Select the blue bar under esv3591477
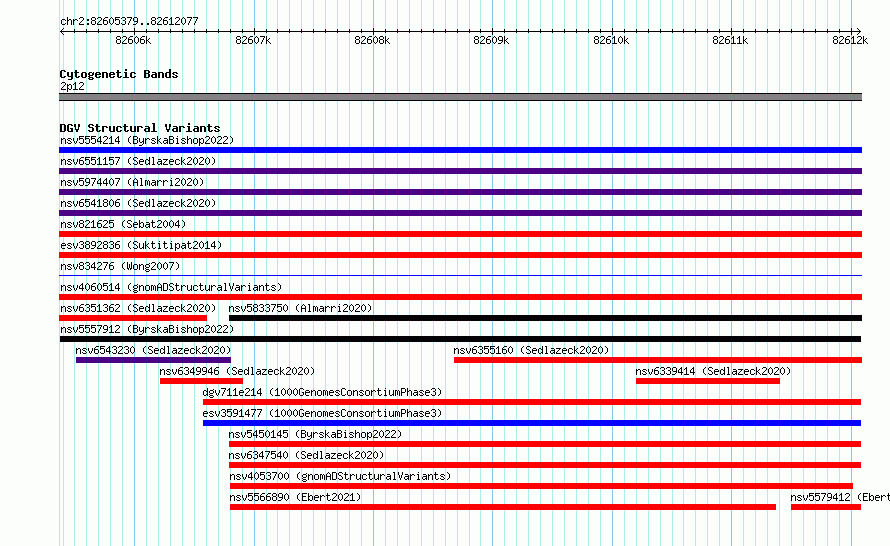This screenshot has height=546, width=890. (532, 423)
